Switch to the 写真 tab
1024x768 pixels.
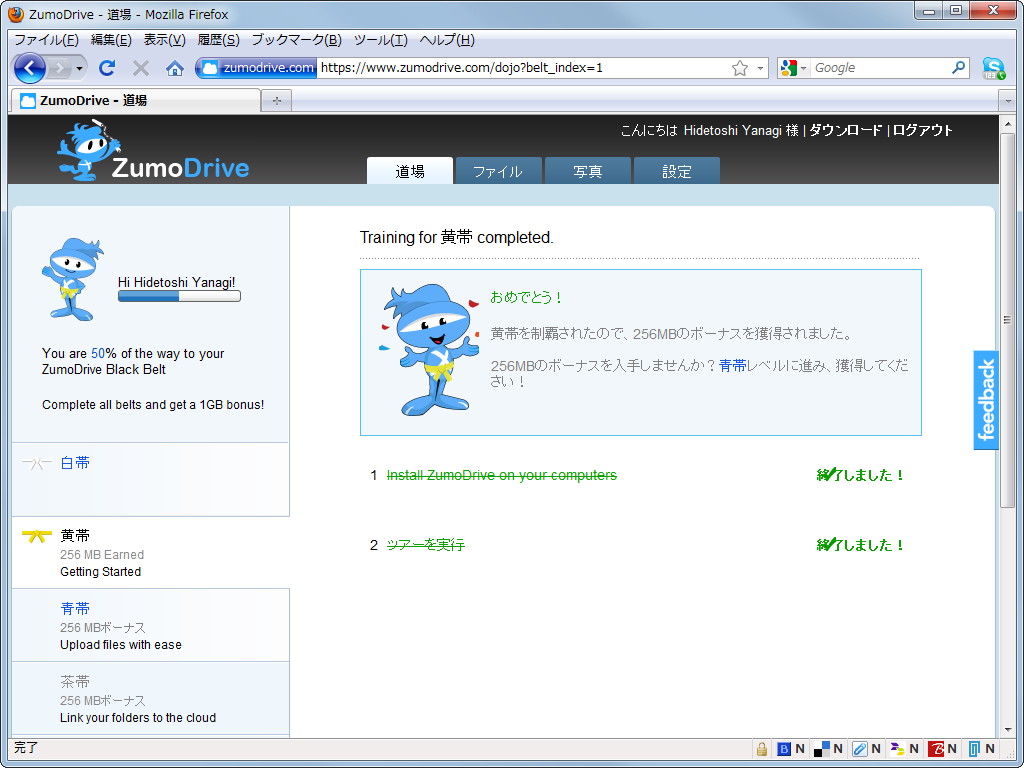click(586, 170)
